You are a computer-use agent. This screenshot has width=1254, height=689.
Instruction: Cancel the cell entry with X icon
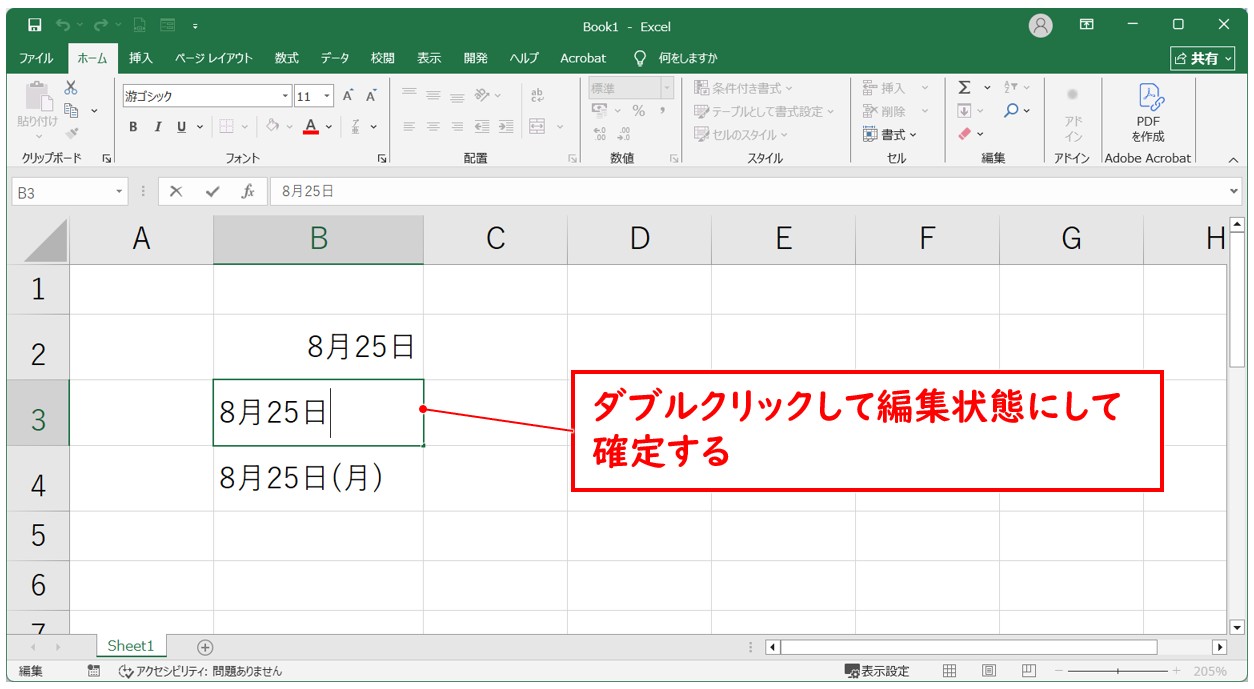(176, 192)
